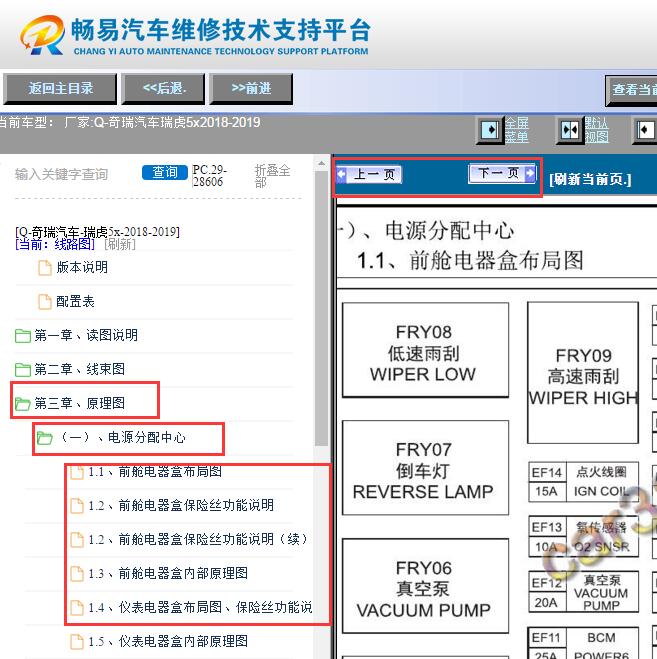Viewport: 657px width, 659px height.
Task: Open 1.4、仪表电器盒布局图、保险丝功能说
Action: (201, 607)
